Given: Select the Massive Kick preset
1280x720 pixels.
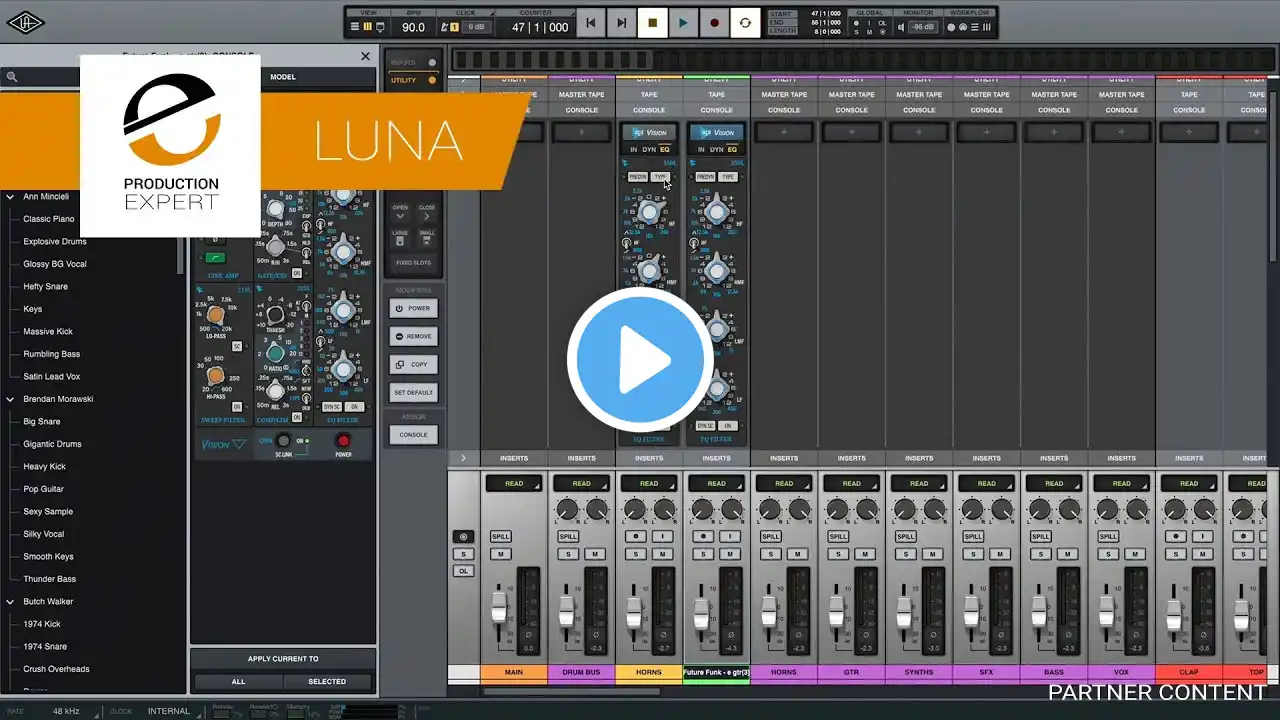Looking at the screenshot, I should point(48,332).
